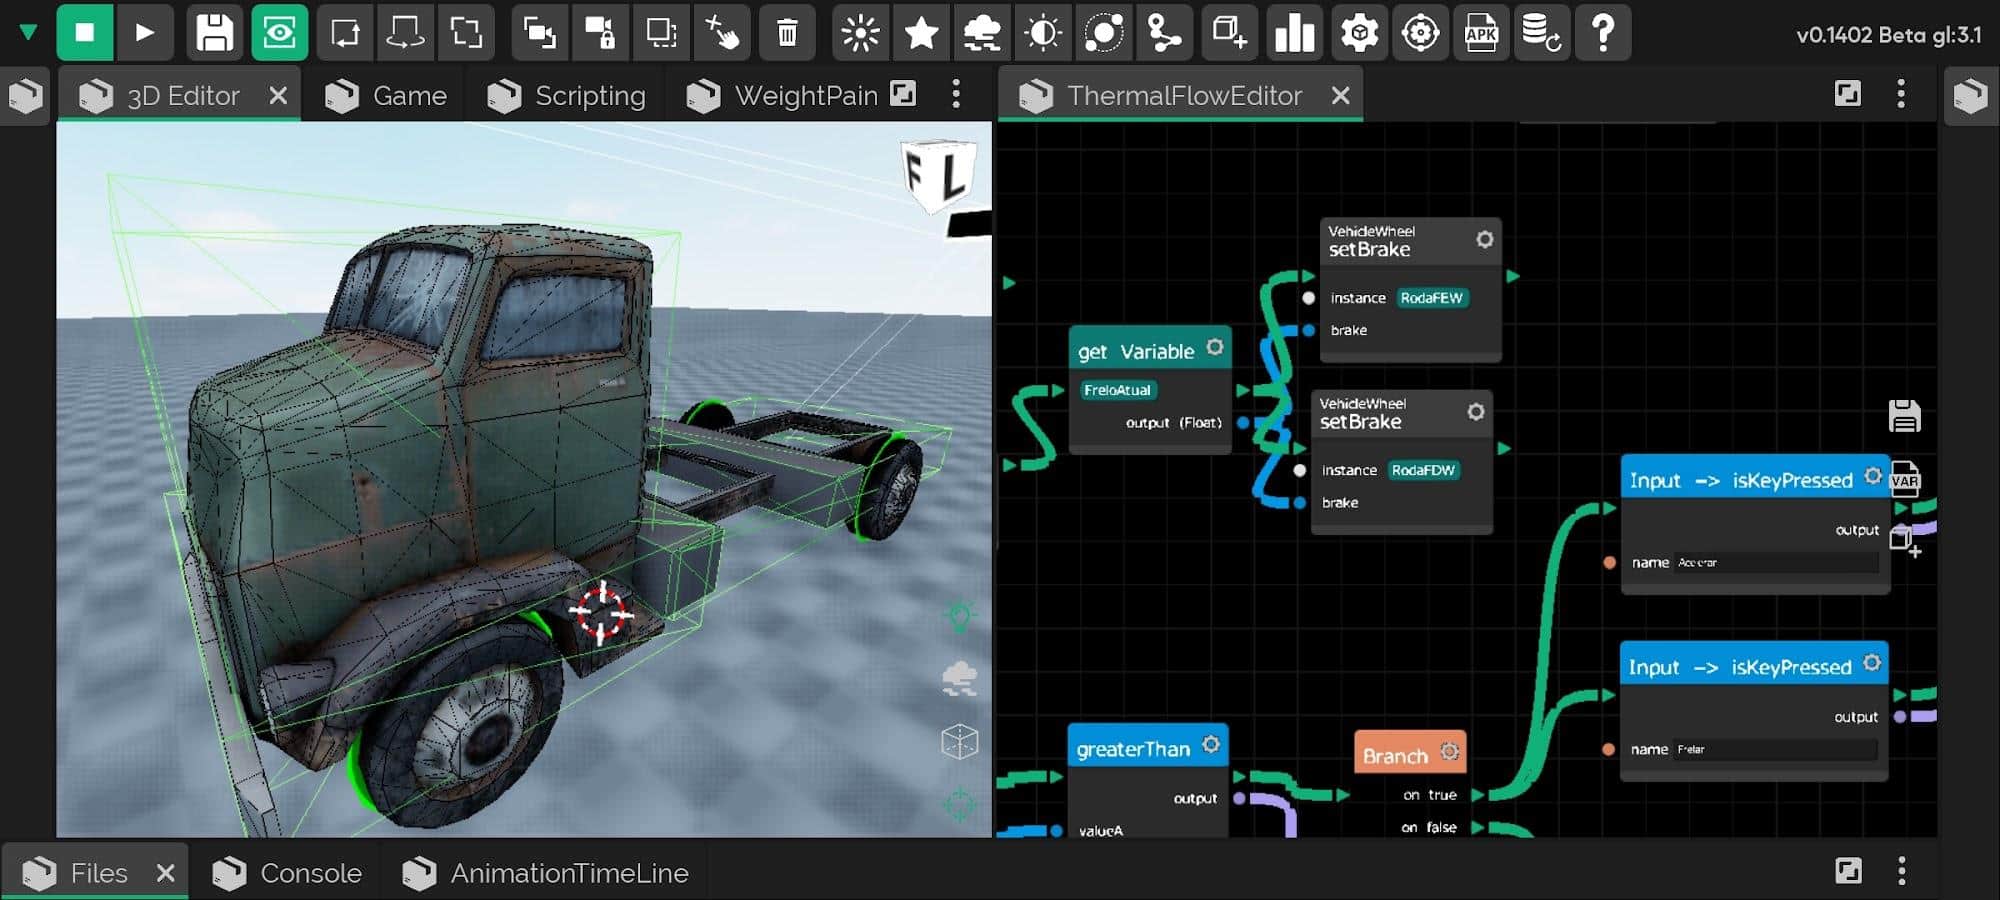Click the VAR file icon in ThermalFlow editor
Image resolution: width=2000 pixels, height=900 pixels.
[1905, 479]
